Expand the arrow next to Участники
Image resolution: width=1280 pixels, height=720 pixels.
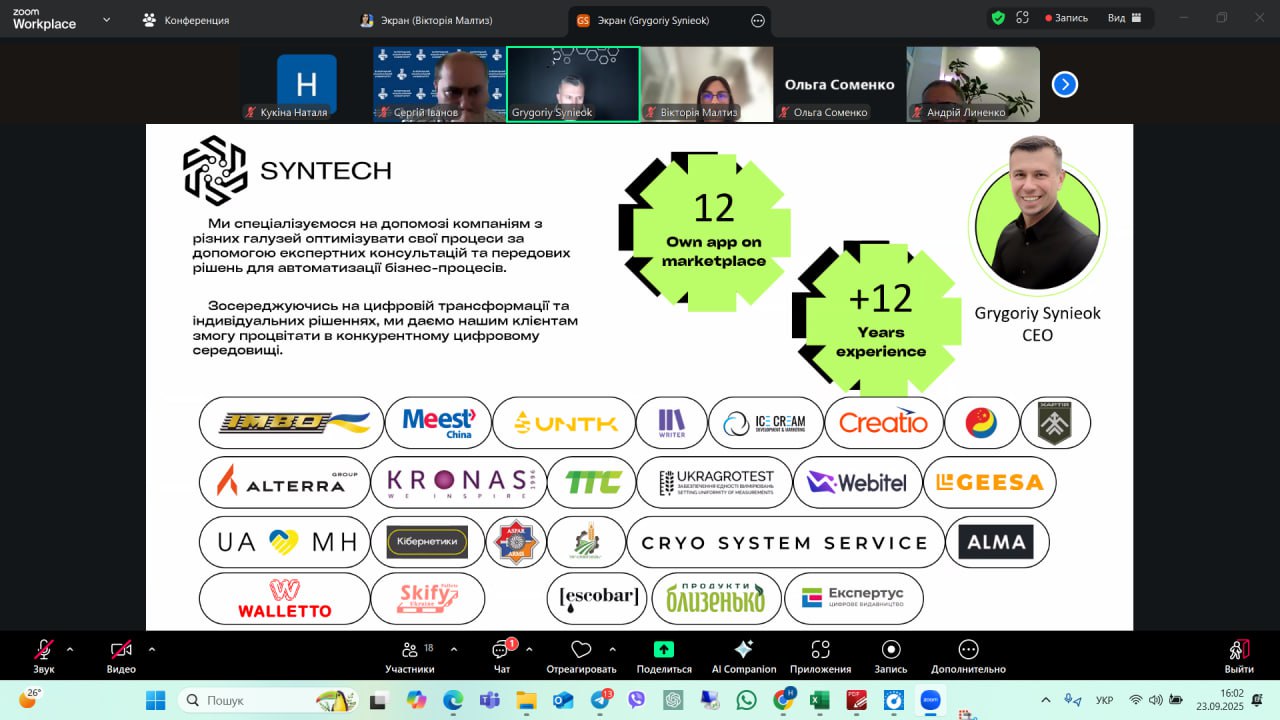tap(454, 649)
